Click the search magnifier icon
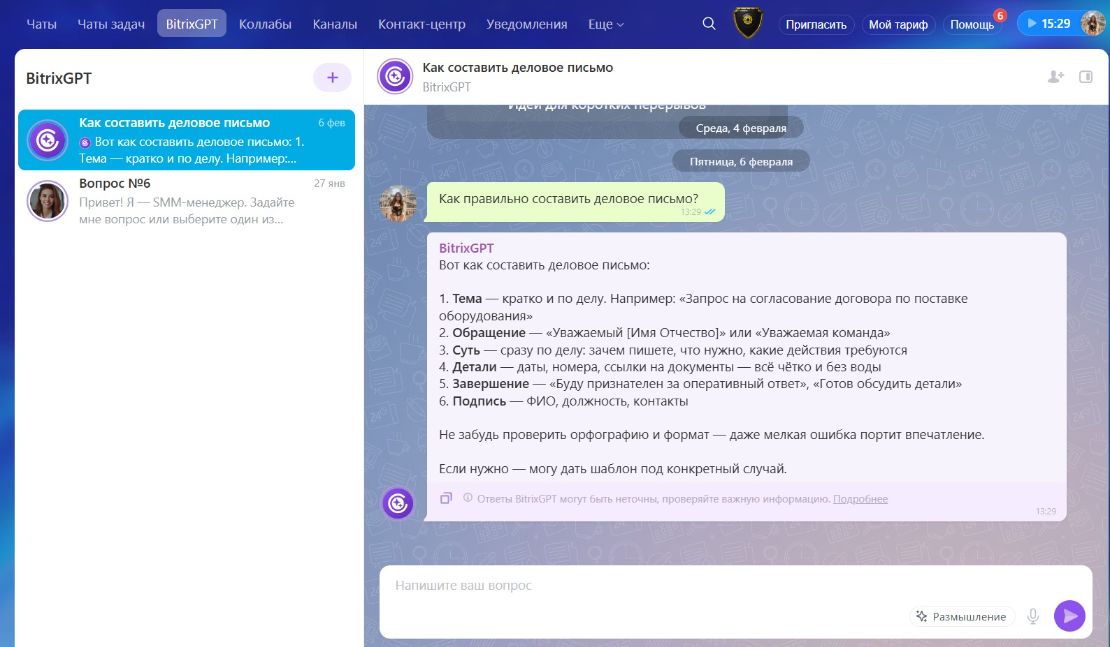Viewport: 1110px width, 647px height. [x=709, y=24]
